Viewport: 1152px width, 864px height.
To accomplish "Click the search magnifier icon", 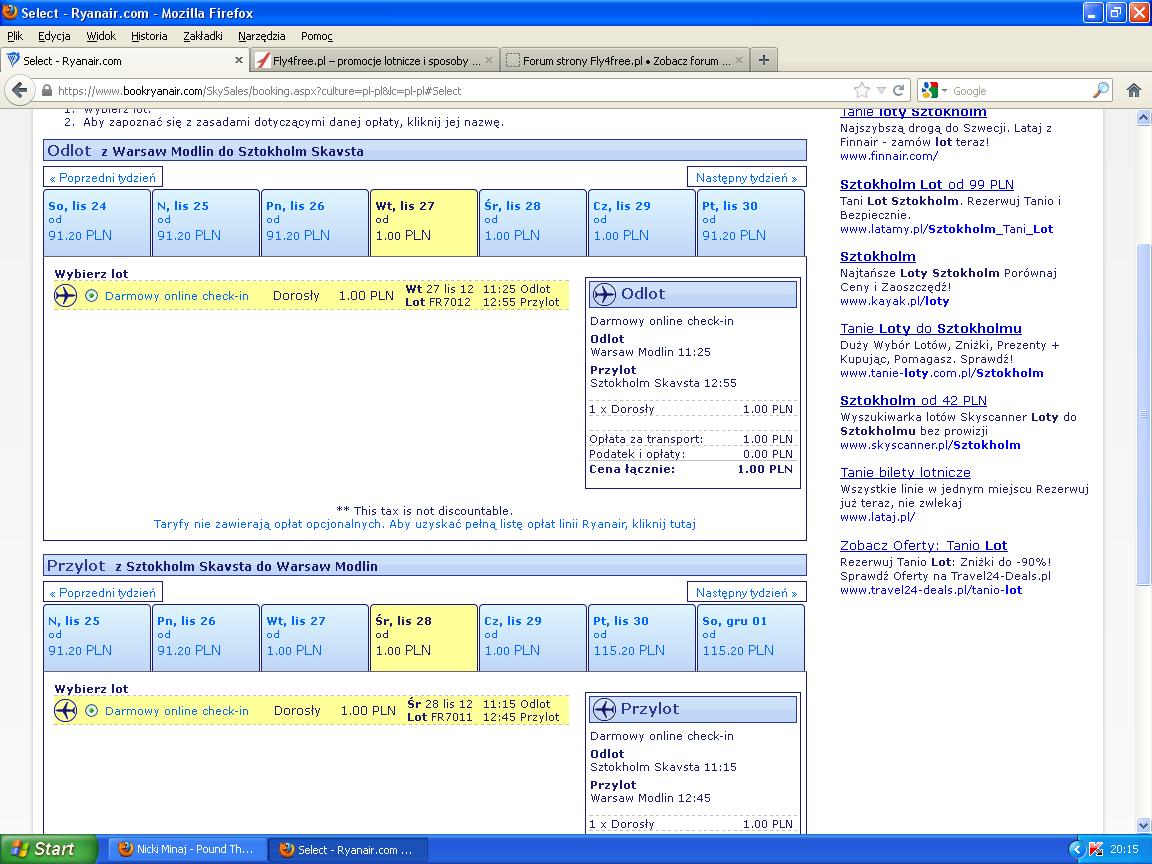I will click(1101, 90).
